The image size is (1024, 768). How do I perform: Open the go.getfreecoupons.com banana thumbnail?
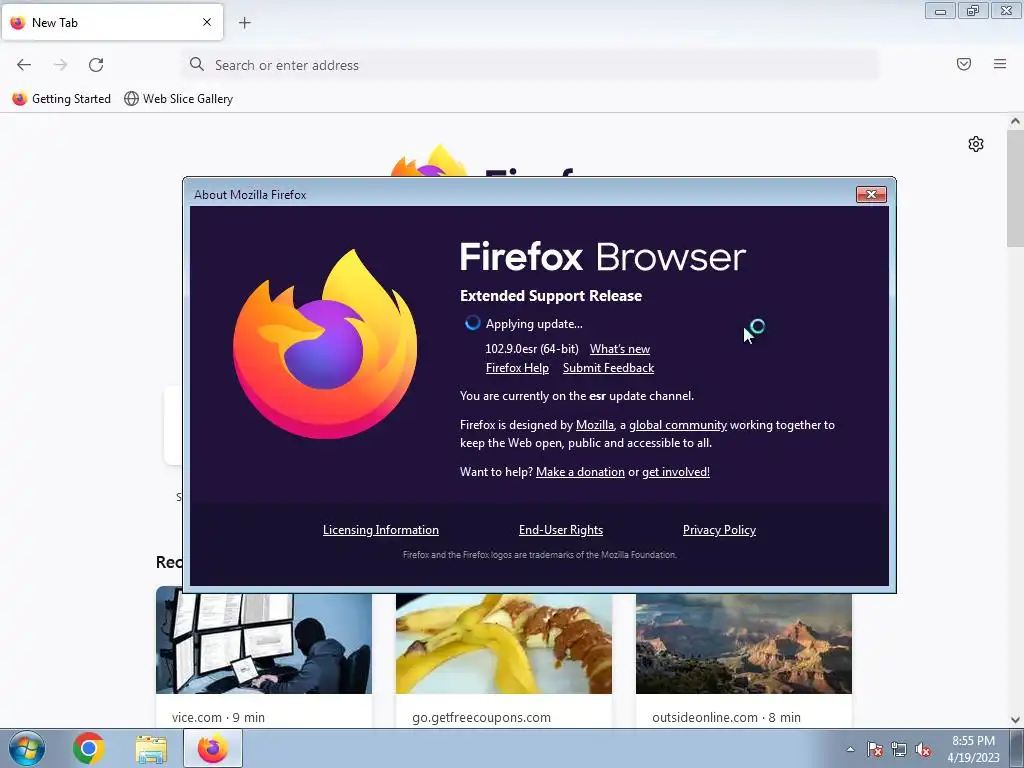[x=504, y=643]
